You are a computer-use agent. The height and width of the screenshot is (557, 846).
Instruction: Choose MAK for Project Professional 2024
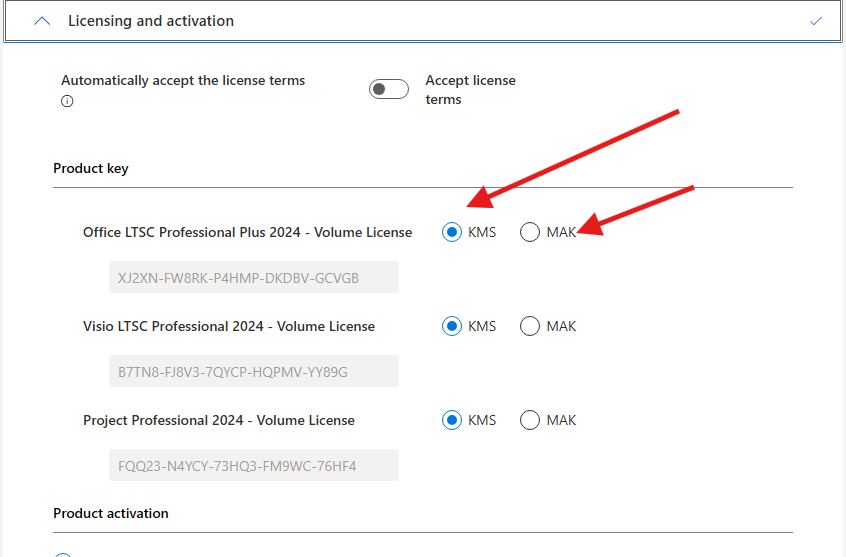[x=530, y=420]
